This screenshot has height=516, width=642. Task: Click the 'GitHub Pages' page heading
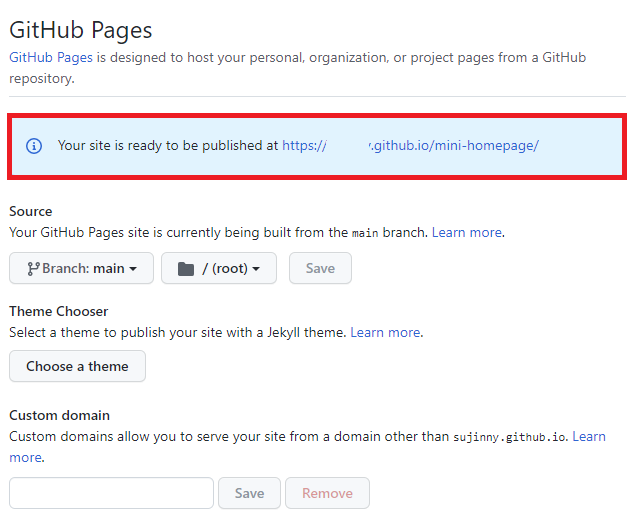point(81,30)
